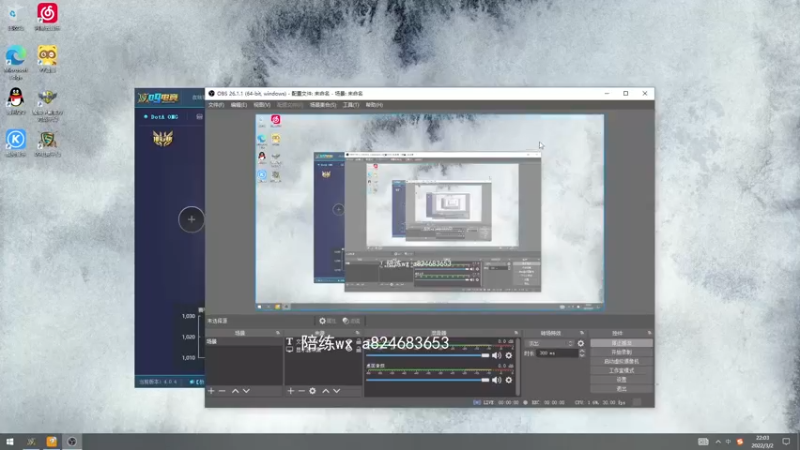Open the Windows Start menu
The width and height of the screenshot is (800, 450).
(10, 442)
